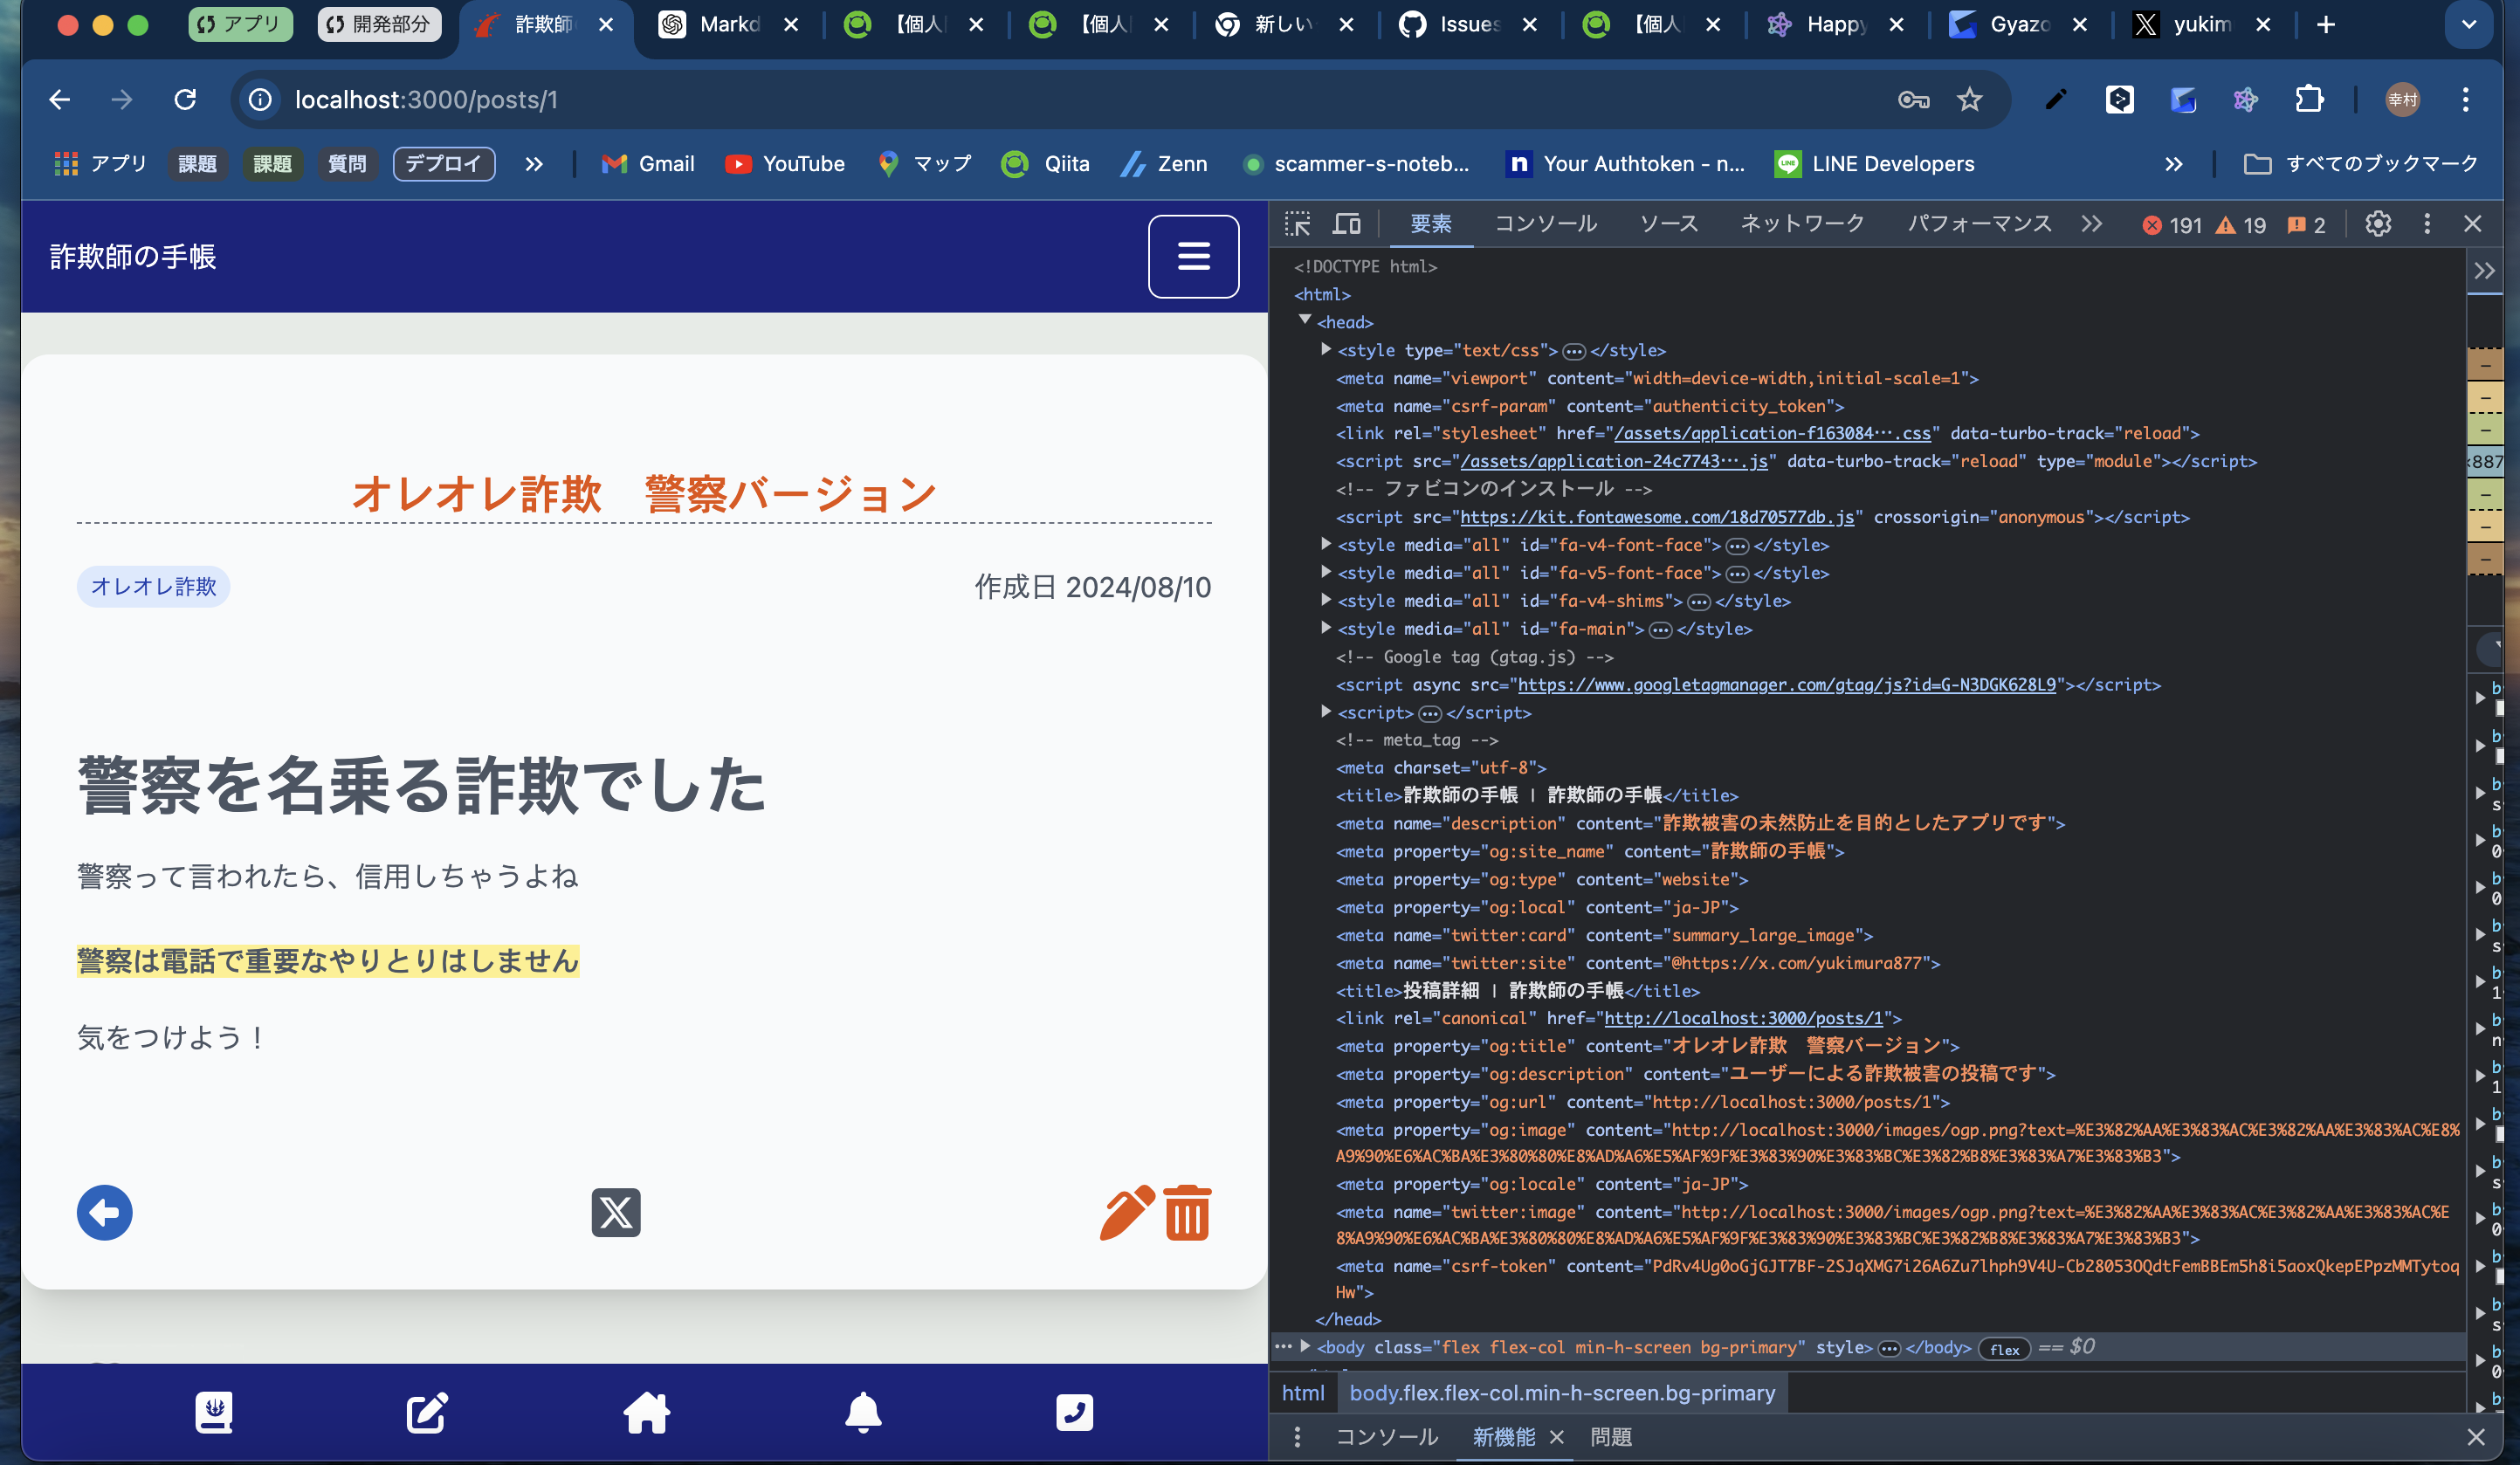Switch to the コンソール DevTools tab
The width and height of the screenshot is (2520, 1465).
coord(1546,224)
